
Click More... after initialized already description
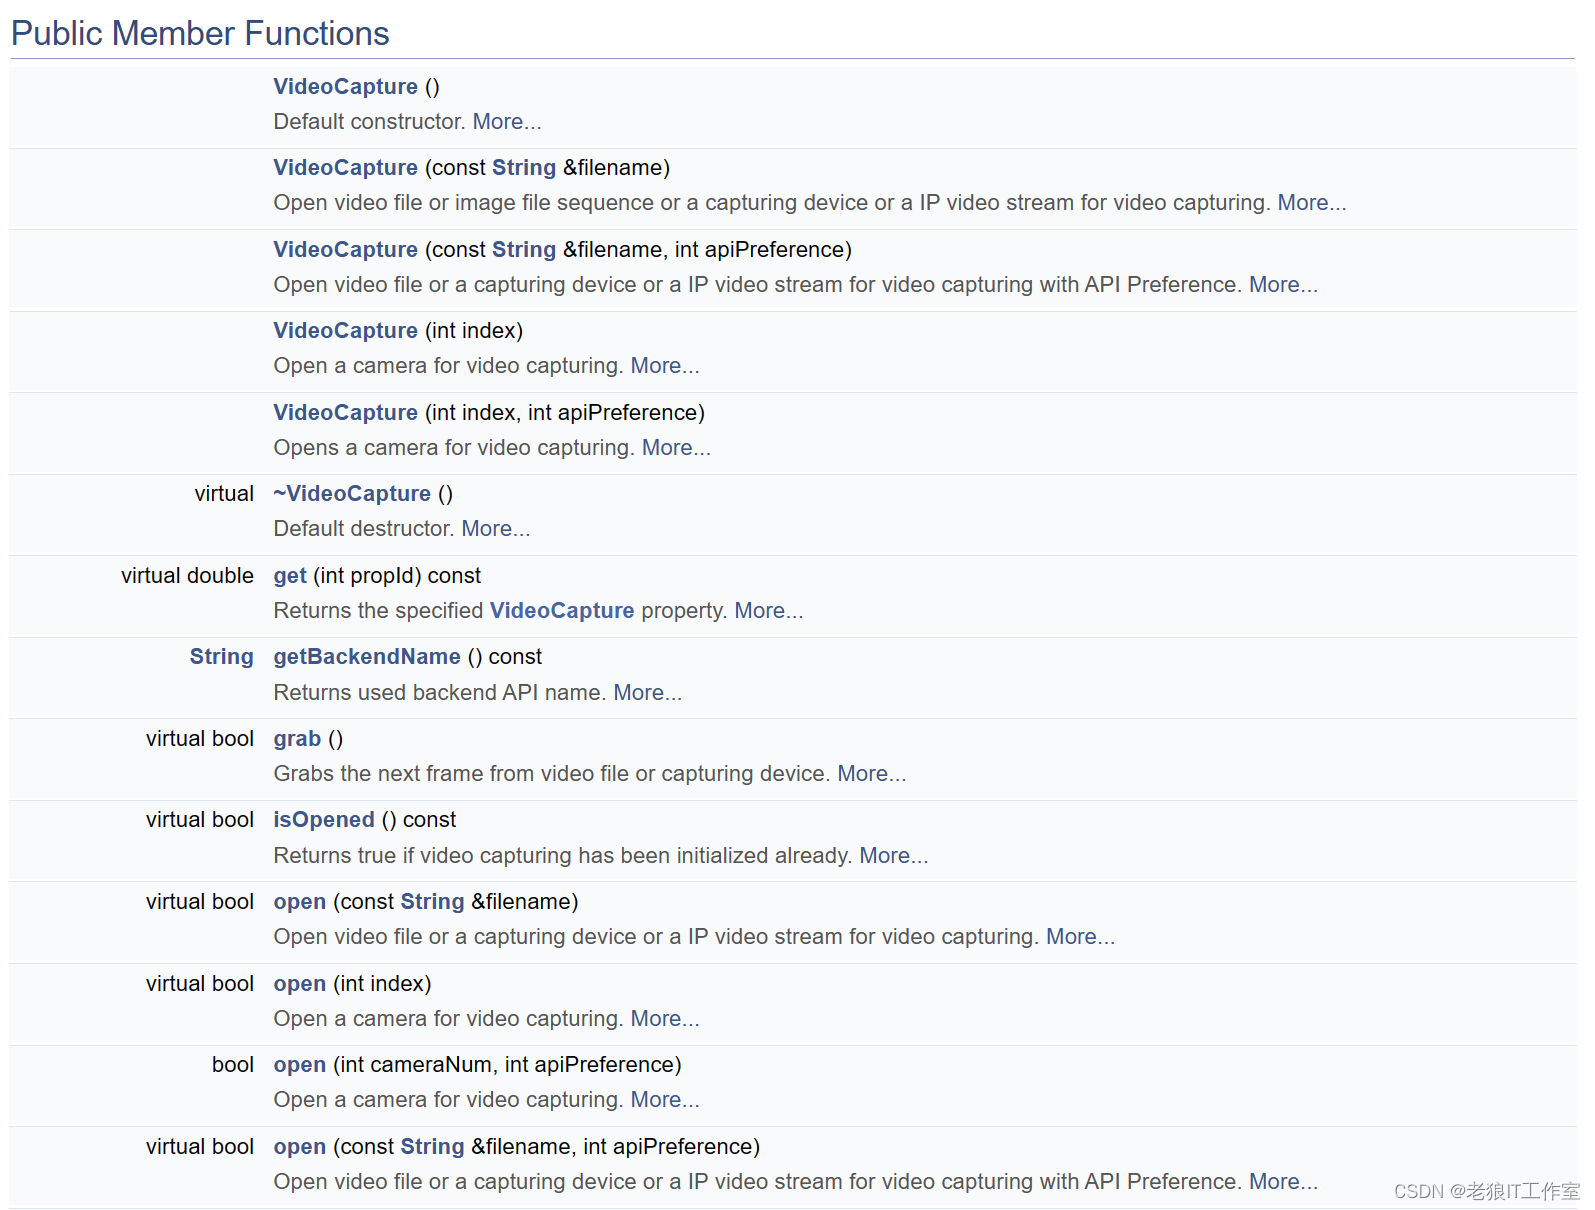(894, 856)
